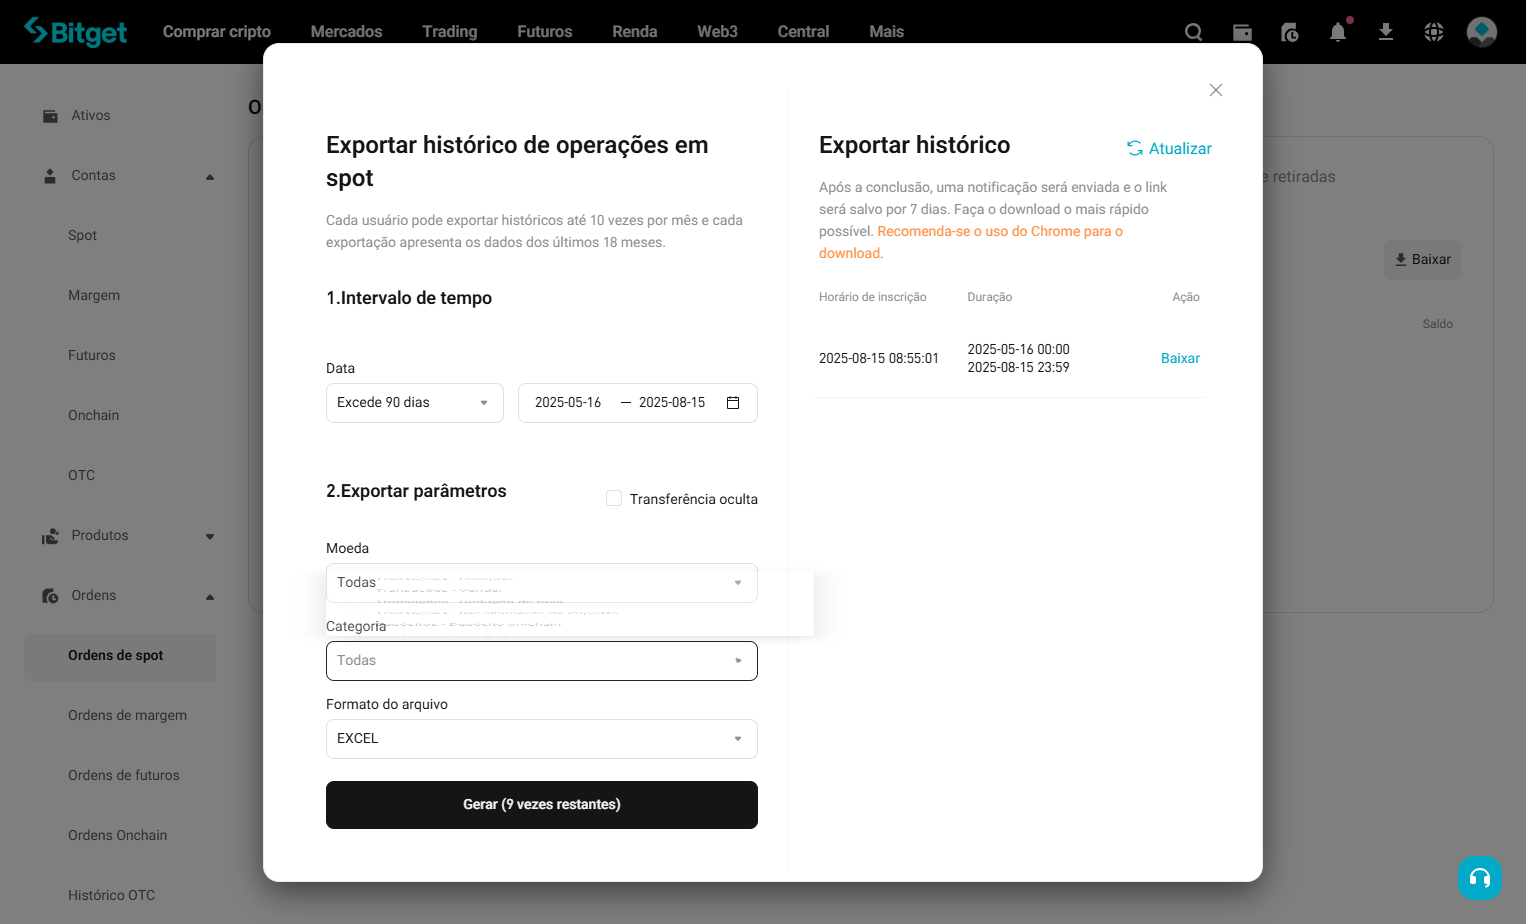Select Onchain in sidebar
The image size is (1526, 924).
tap(94, 416)
